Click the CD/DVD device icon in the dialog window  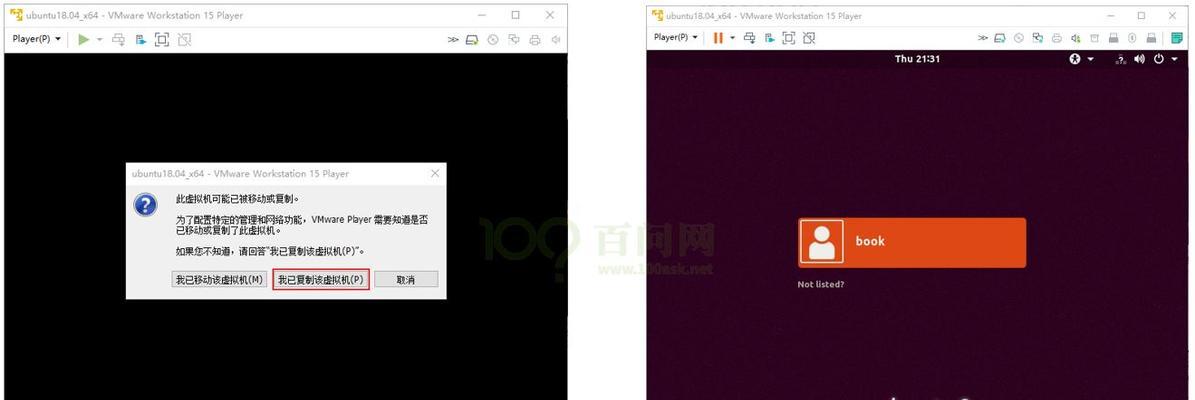pos(493,40)
